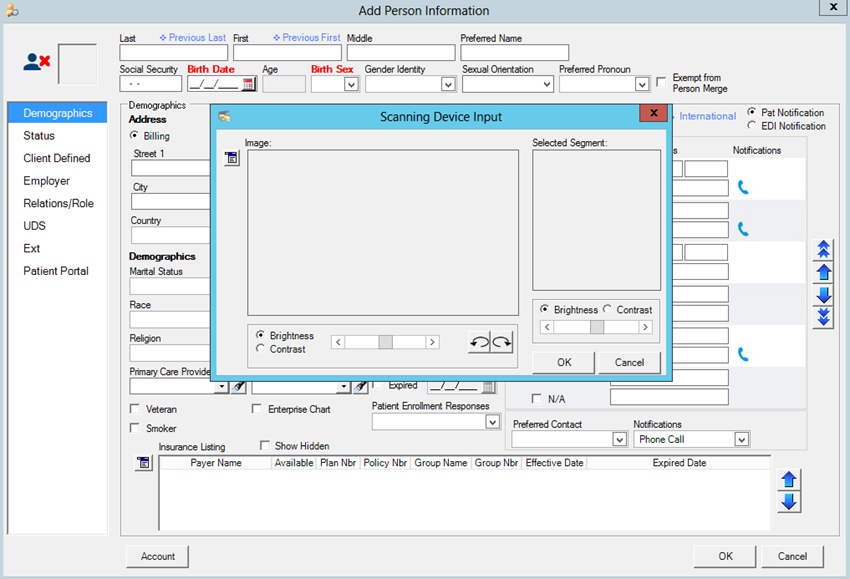Select Contrast radio under the Image panel
The image size is (850, 579).
260,349
